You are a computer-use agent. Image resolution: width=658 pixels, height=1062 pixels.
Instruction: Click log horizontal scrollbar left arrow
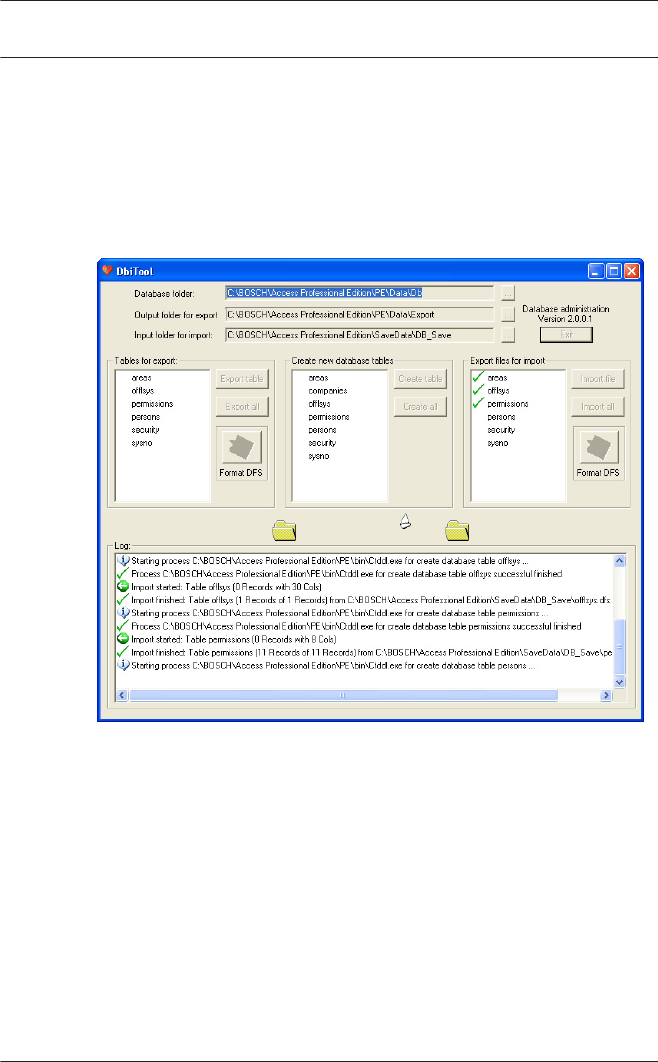click(123, 695)
